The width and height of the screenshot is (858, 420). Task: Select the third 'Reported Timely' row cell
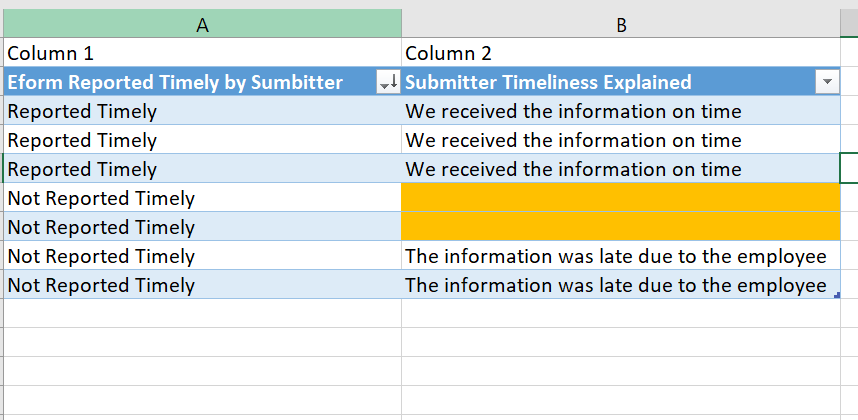(202, 169)
